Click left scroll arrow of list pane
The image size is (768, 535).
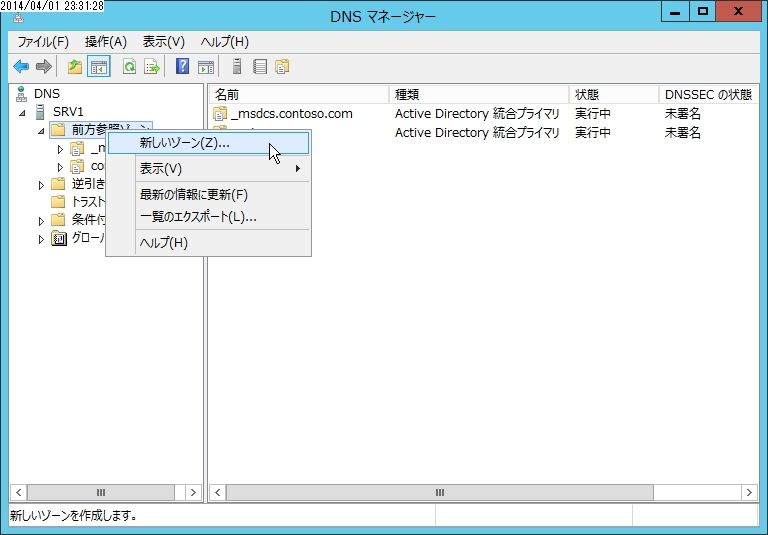pyautogui.click(x=218, y=492)
